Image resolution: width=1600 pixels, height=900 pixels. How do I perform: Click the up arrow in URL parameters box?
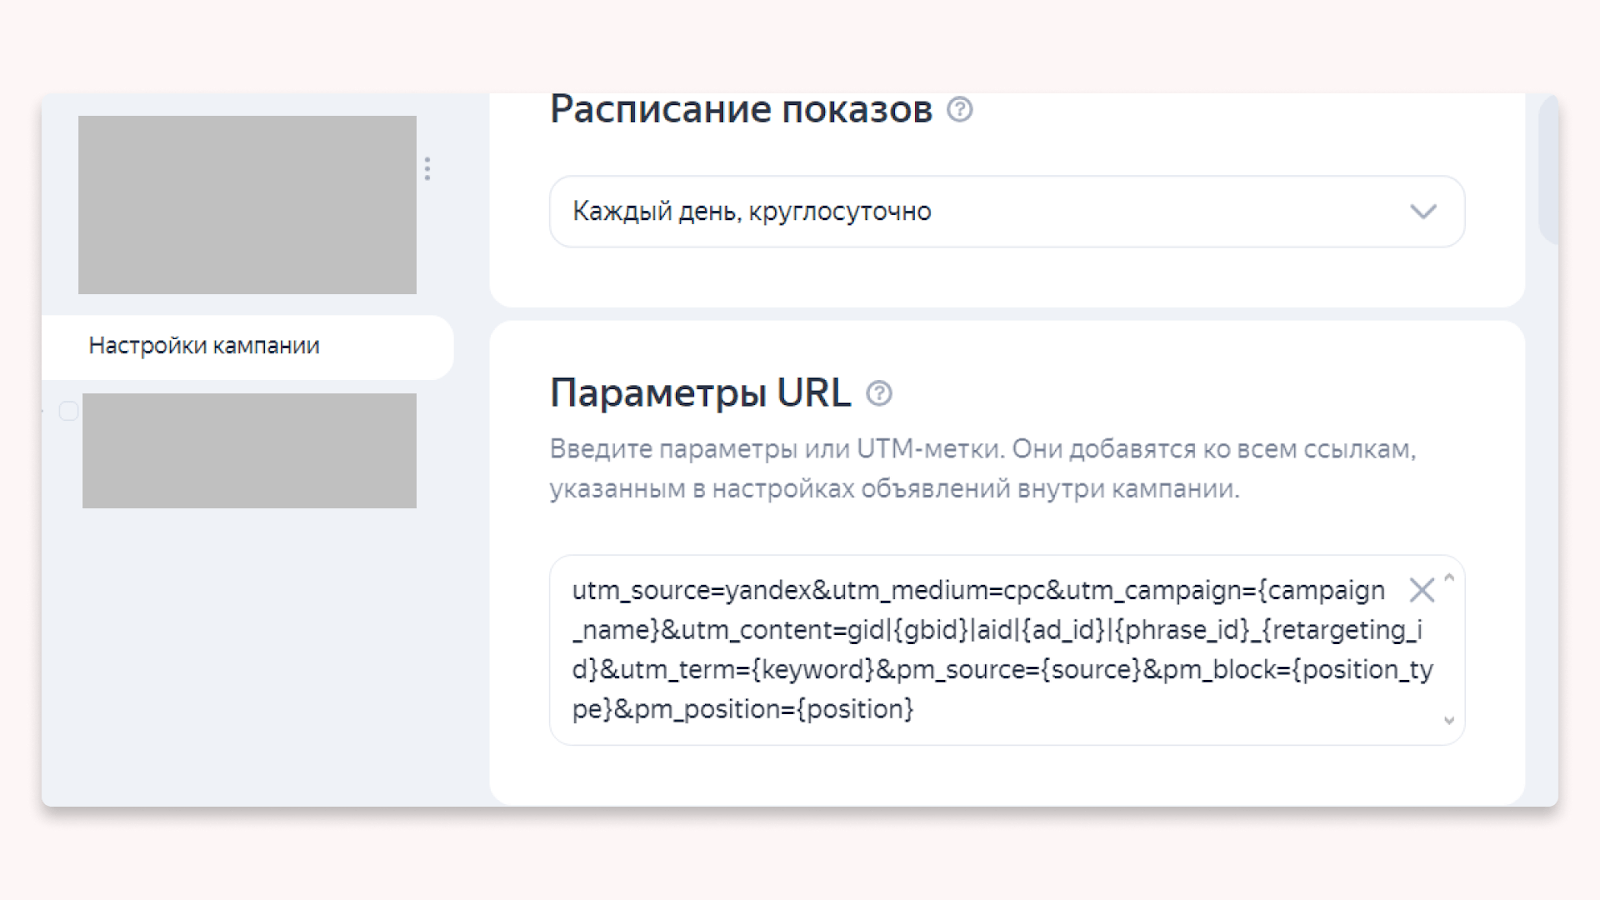1449,578
